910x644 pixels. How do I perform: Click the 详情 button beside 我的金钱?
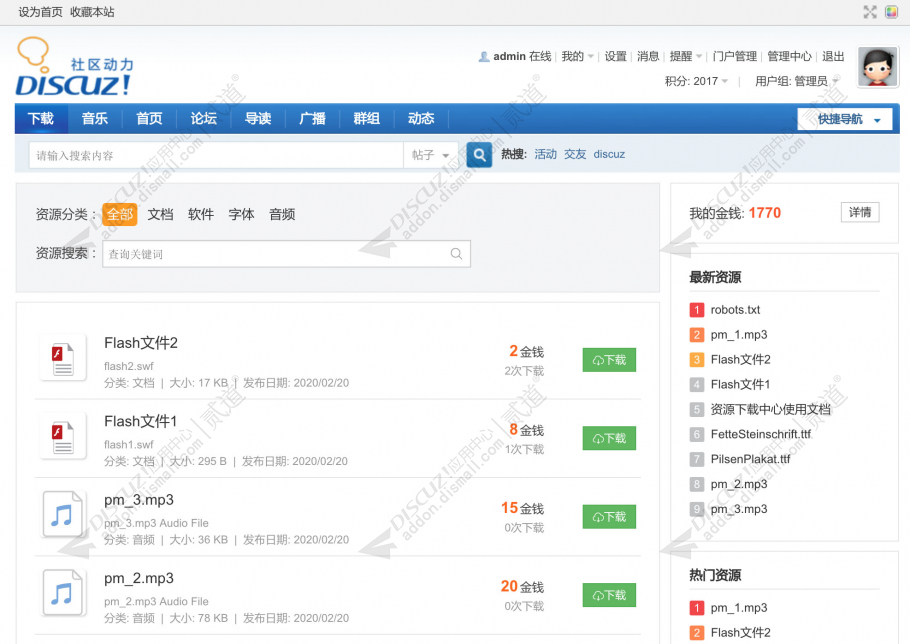point(860,212)
